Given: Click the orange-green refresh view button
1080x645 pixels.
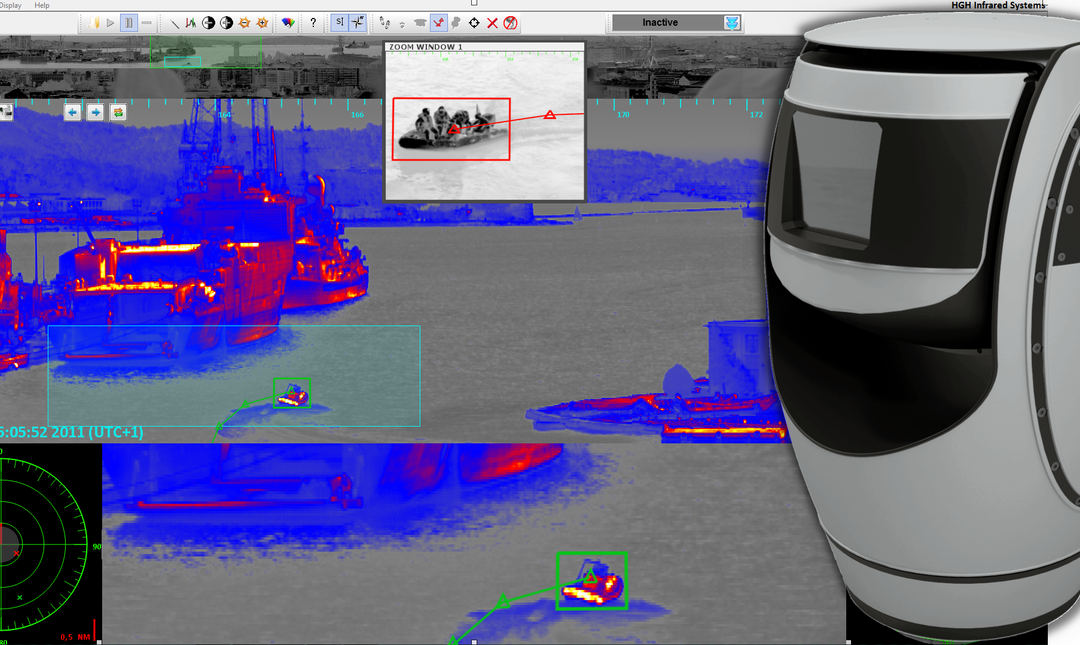Looking at the screenshot, I should pyautogui.click(x=118, y=112).
